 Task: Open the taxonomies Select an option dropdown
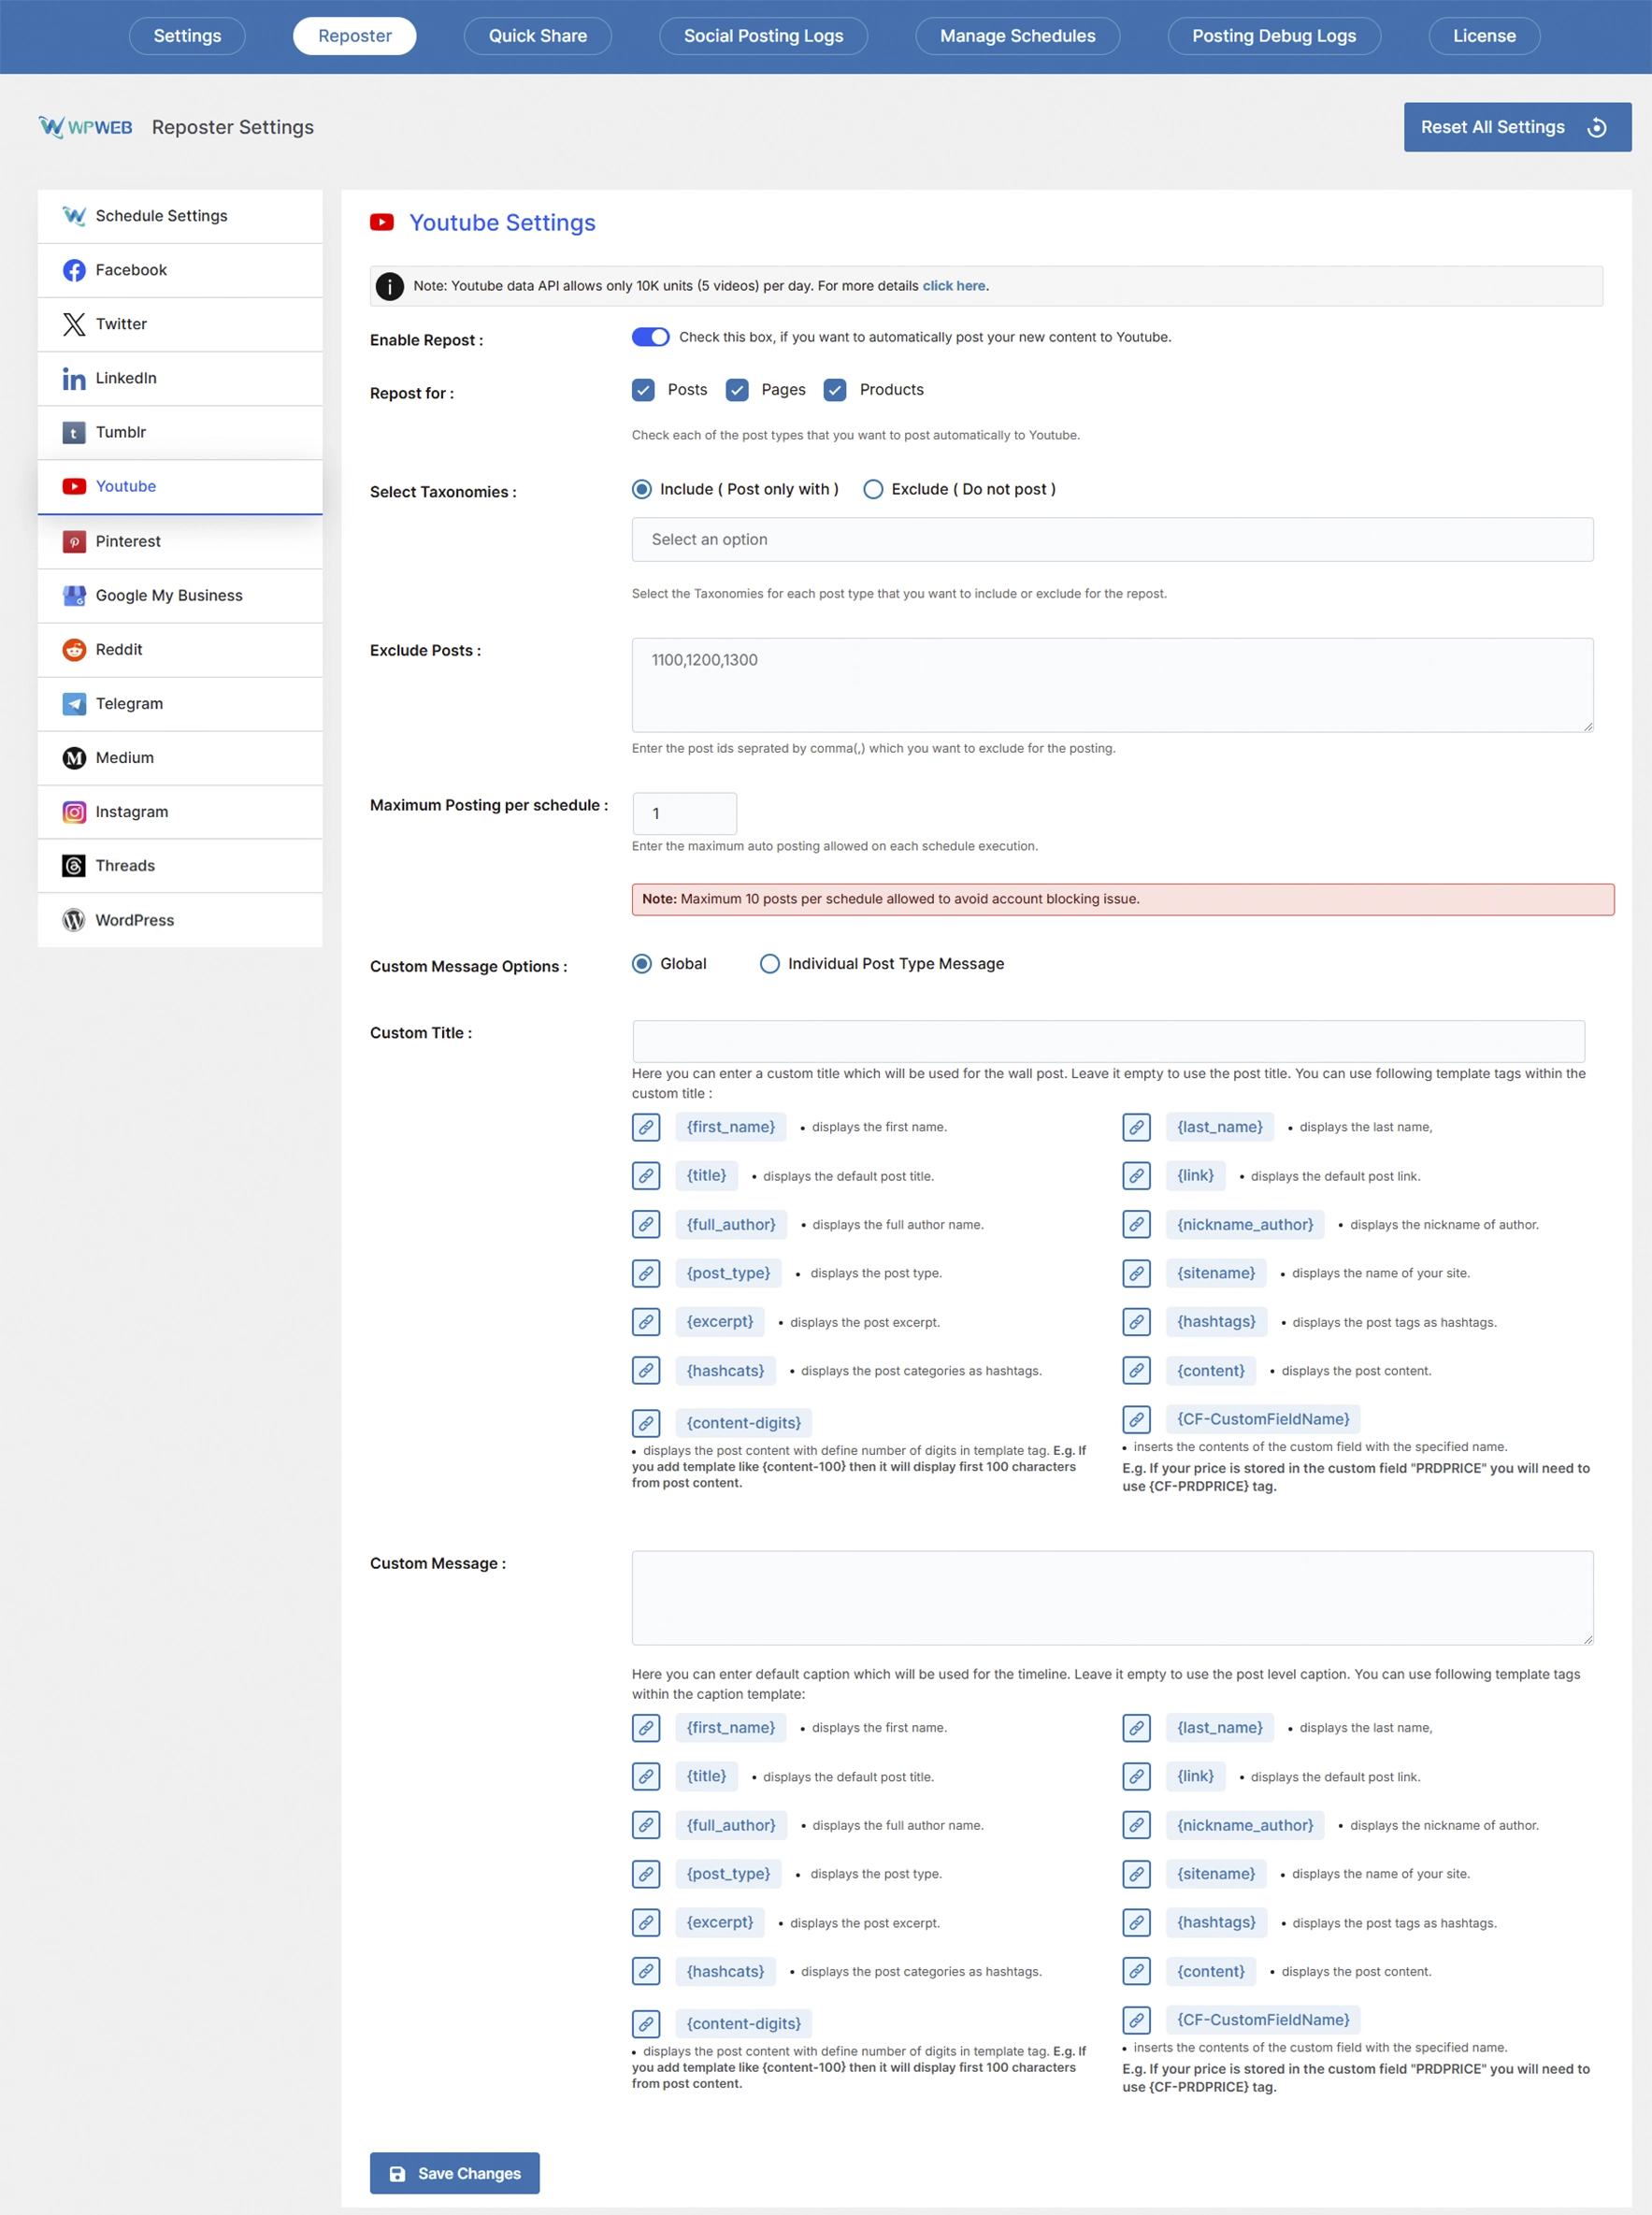1112,540
